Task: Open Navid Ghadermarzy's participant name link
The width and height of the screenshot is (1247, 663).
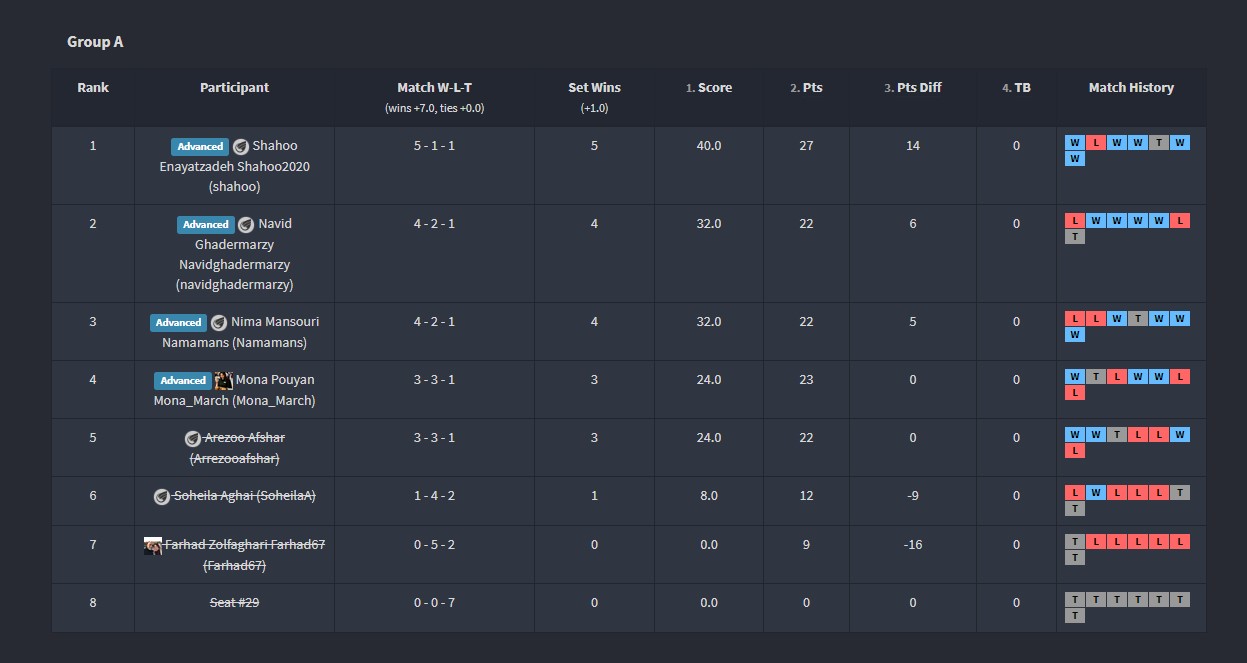Action: [x=235, y=254]
